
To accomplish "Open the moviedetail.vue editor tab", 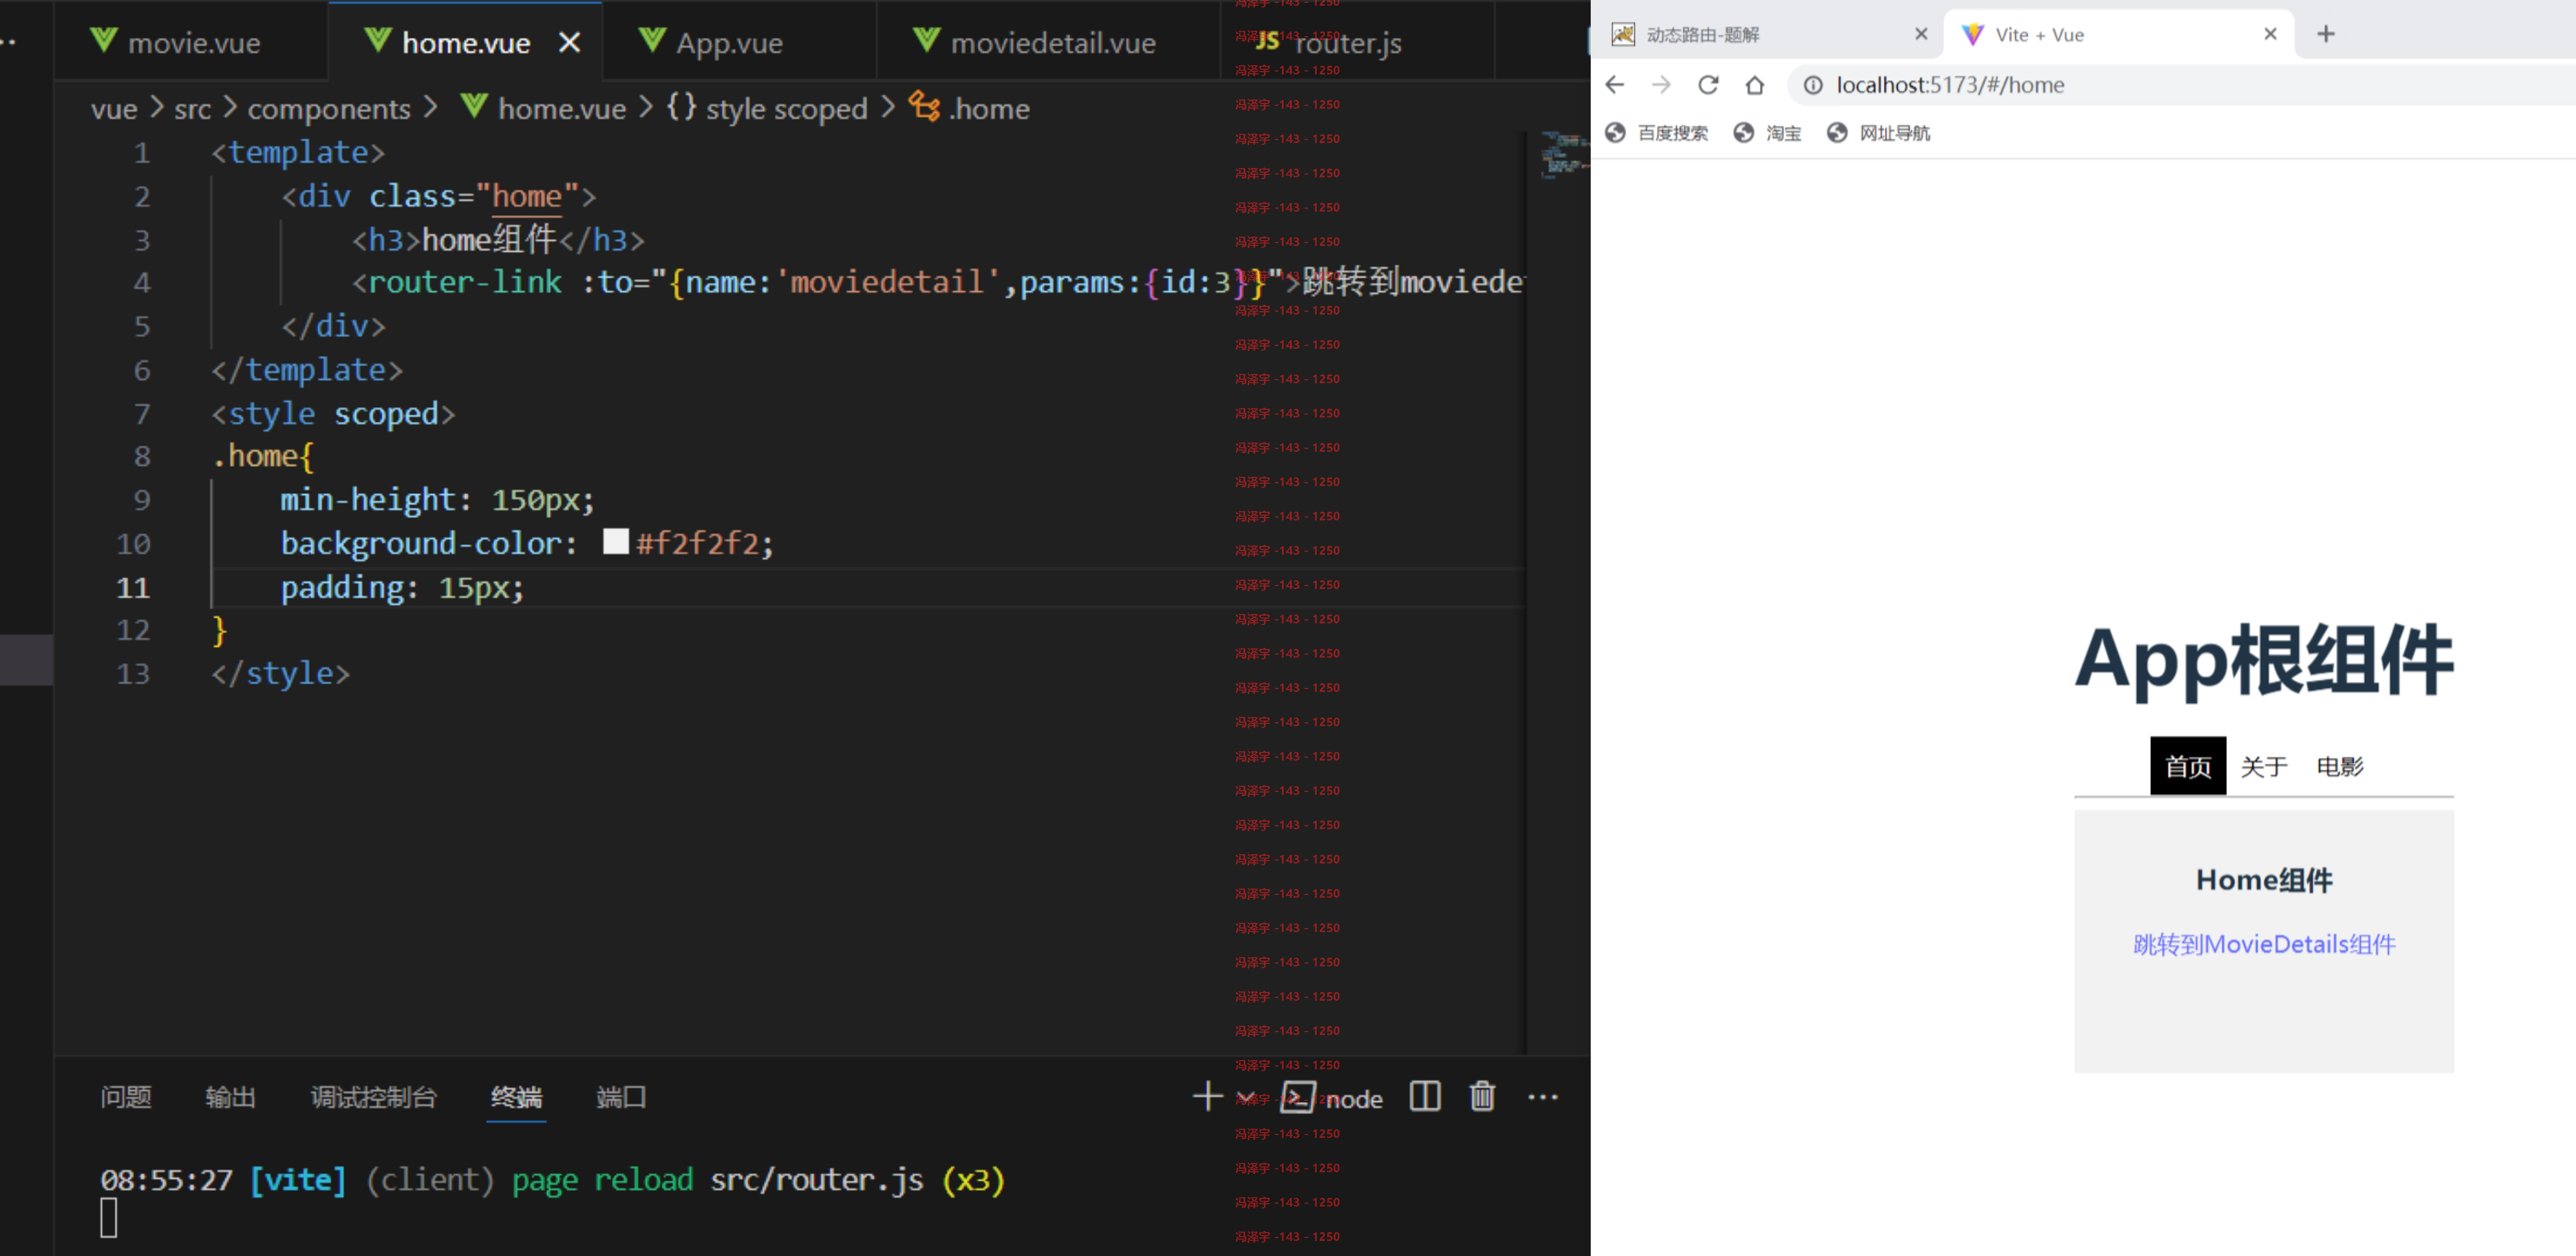I will 1048,42.
